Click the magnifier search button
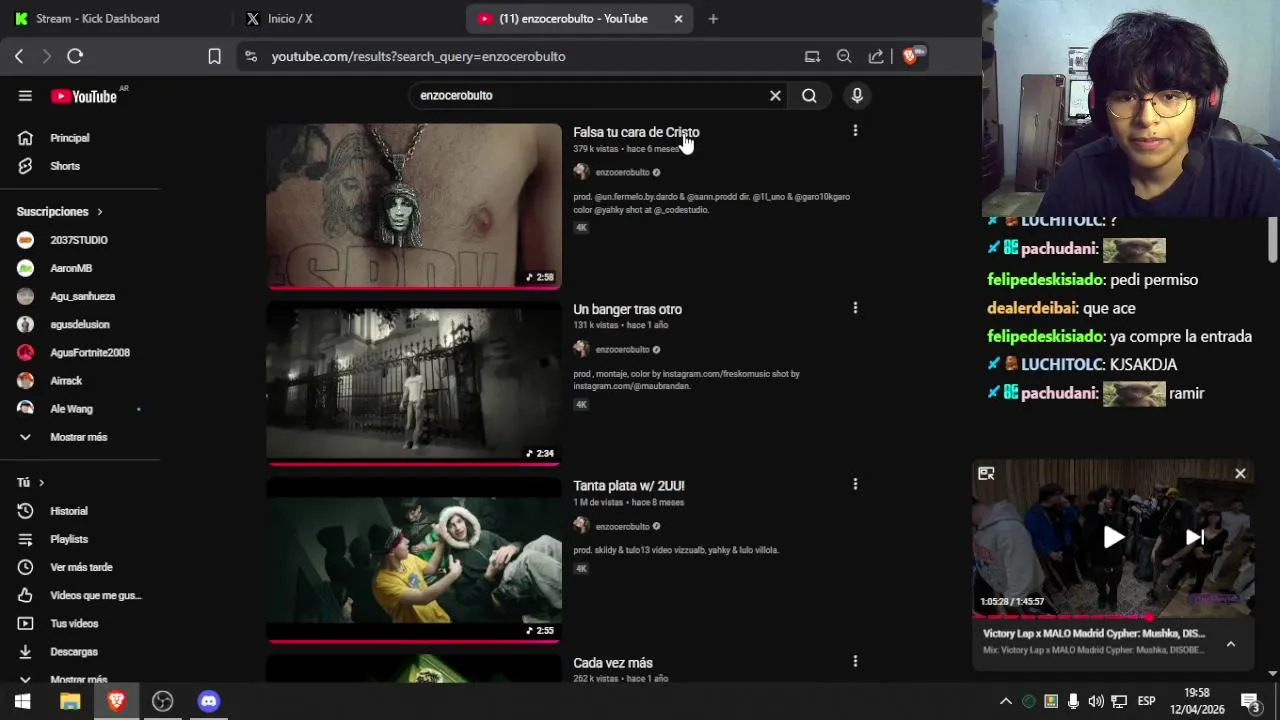Image resolution: width=1280 pixels, height=720 pixels. click(809, 96)
